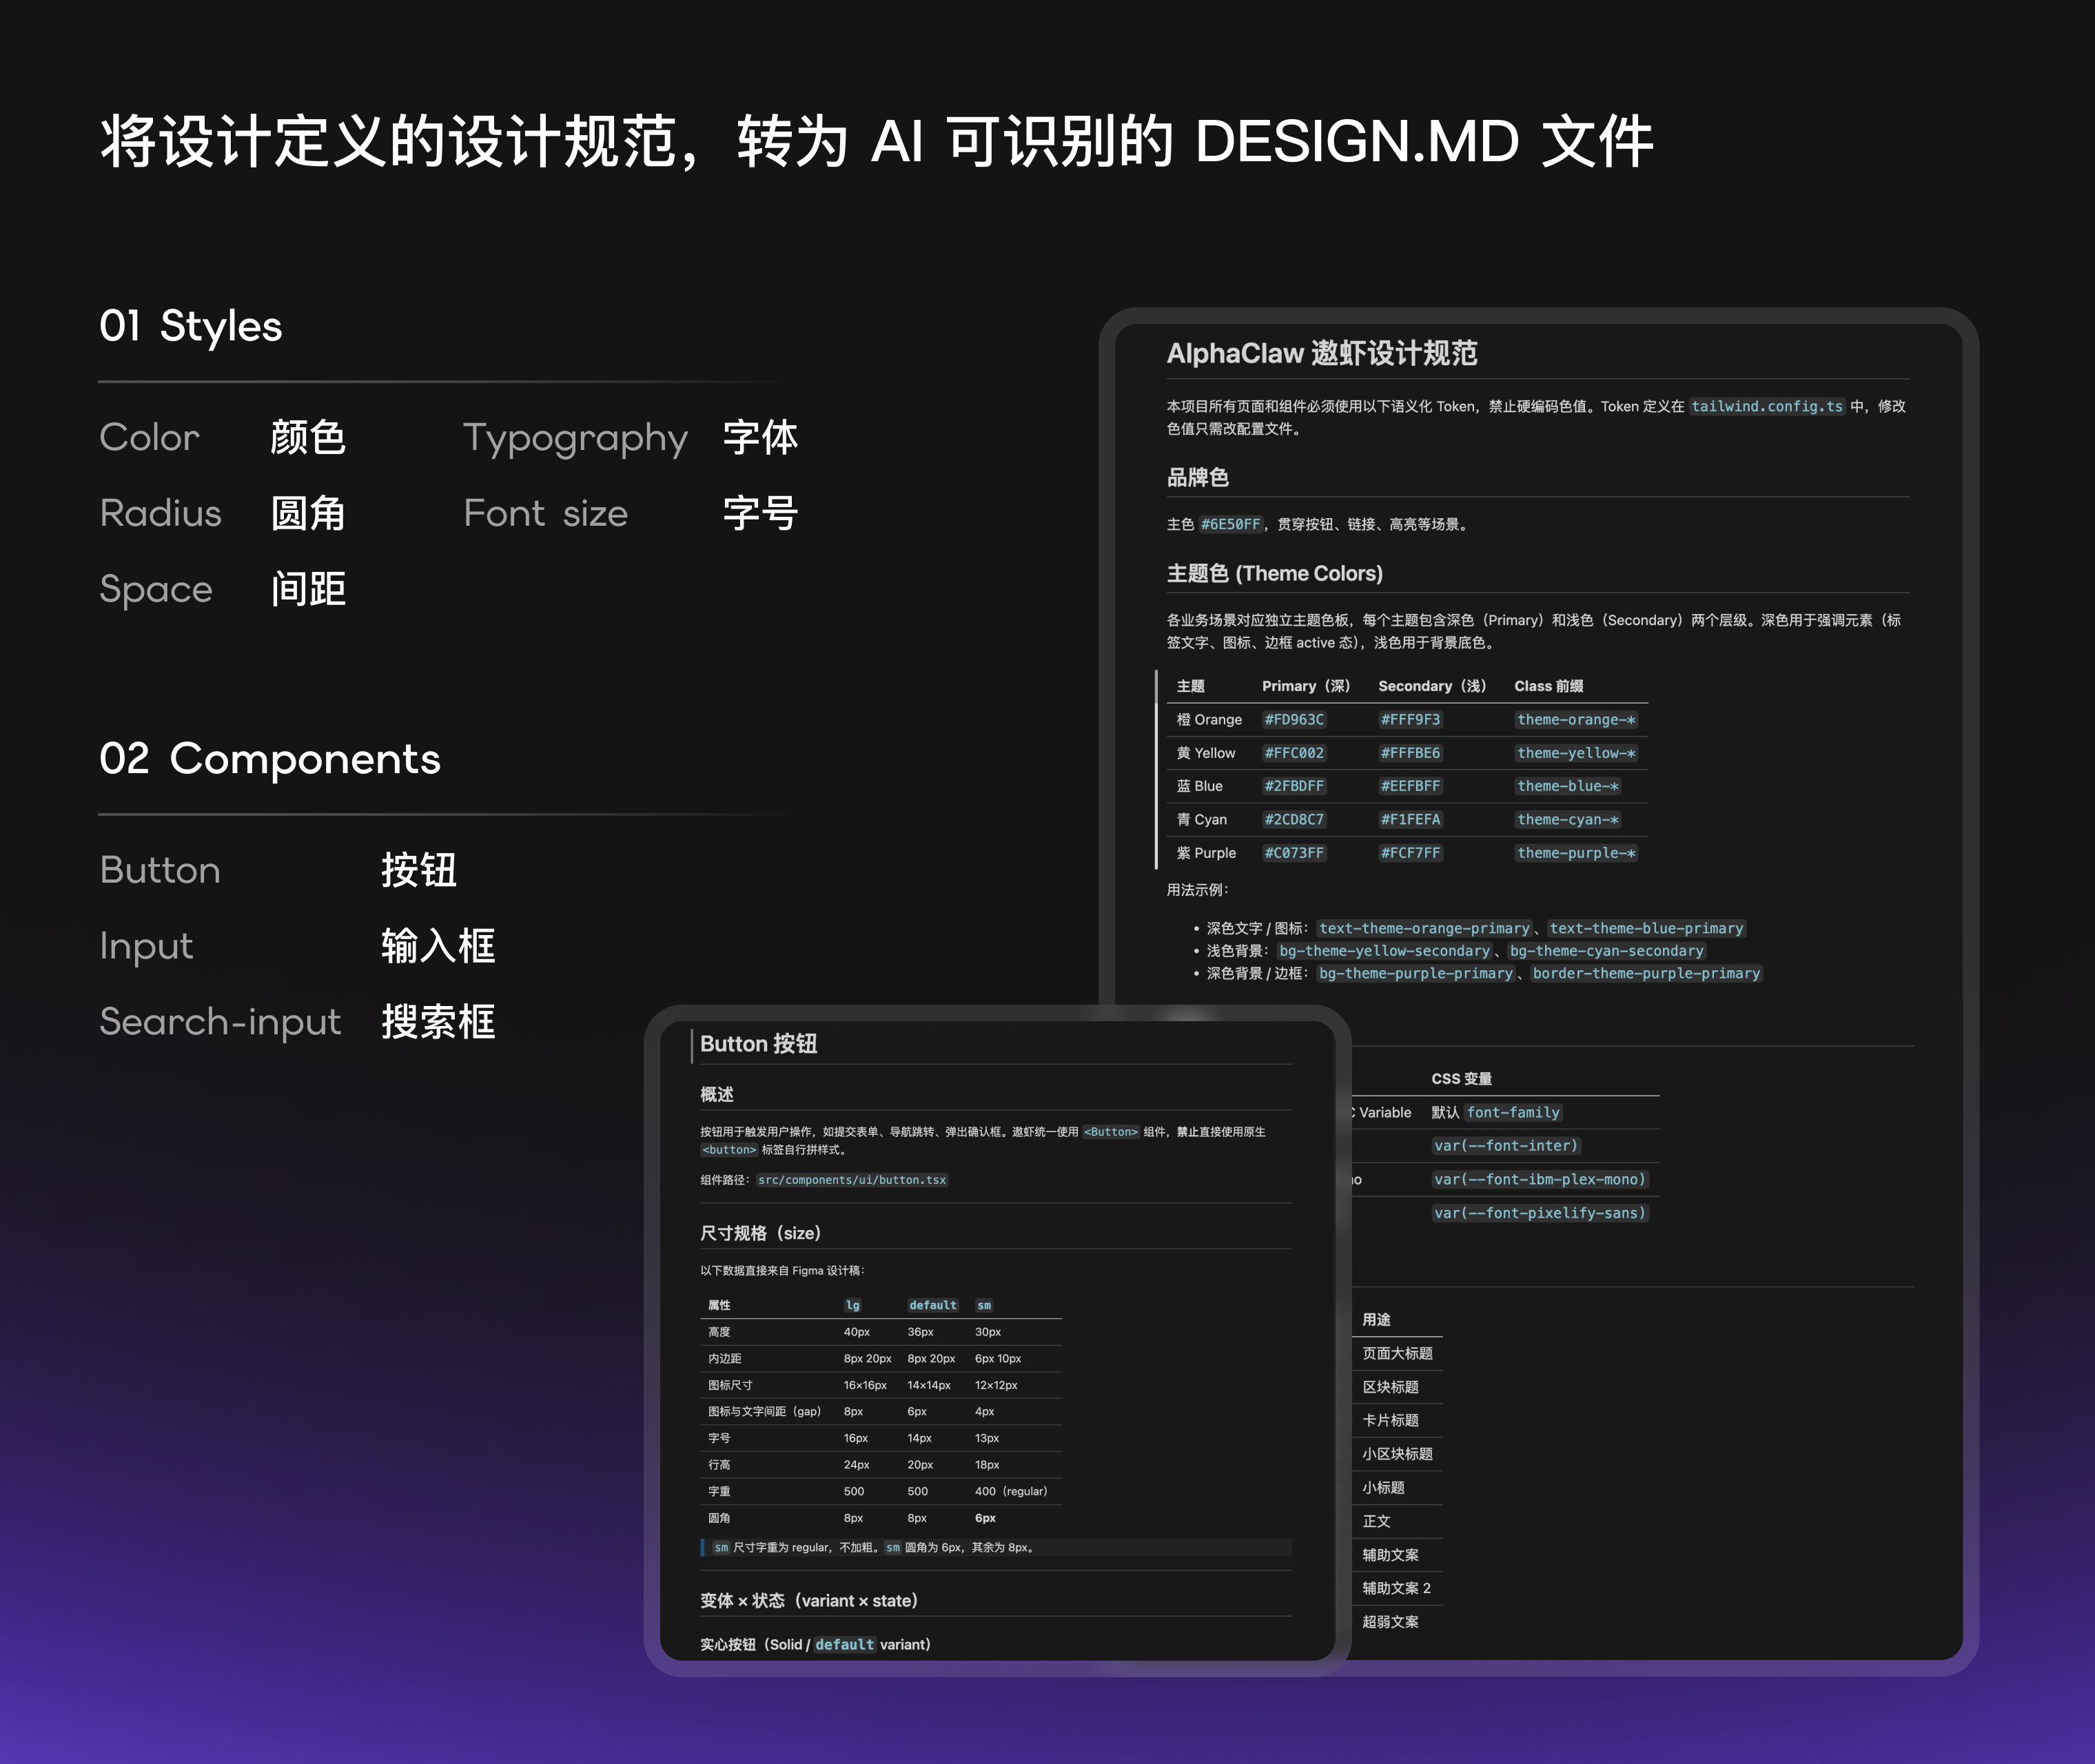This screenshot has height=1764, width=2095.
Task: Click the "var(--font-inter)" variable
Action: click(1505, 1146)
